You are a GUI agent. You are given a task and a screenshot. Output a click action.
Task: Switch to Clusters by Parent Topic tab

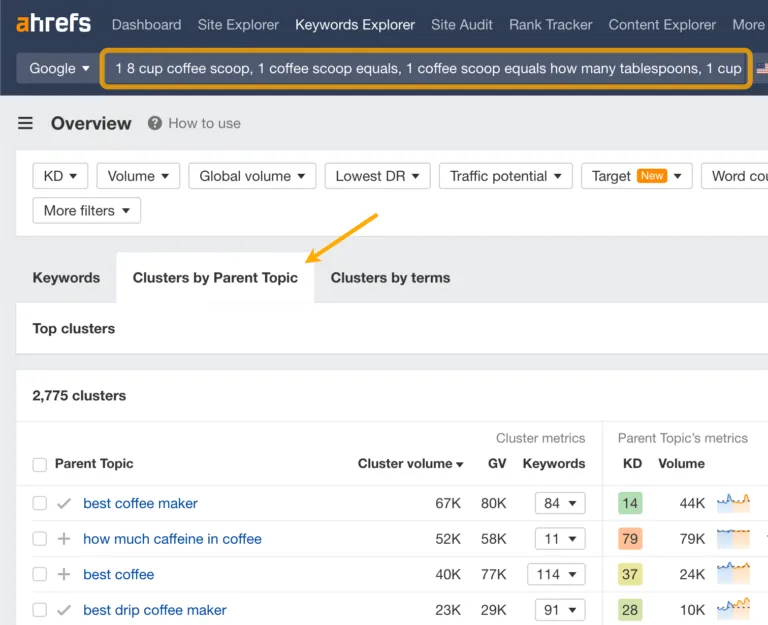click(215, 278)
